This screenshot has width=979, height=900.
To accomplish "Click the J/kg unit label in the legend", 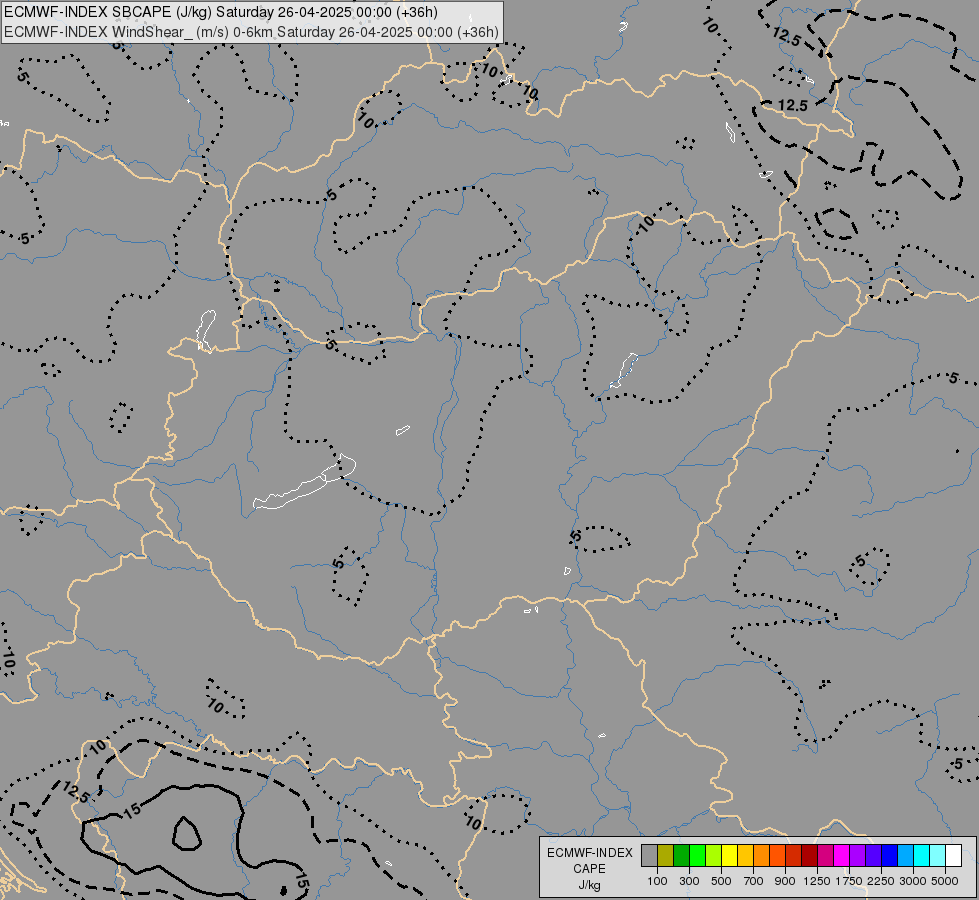I will pos(589,885).
